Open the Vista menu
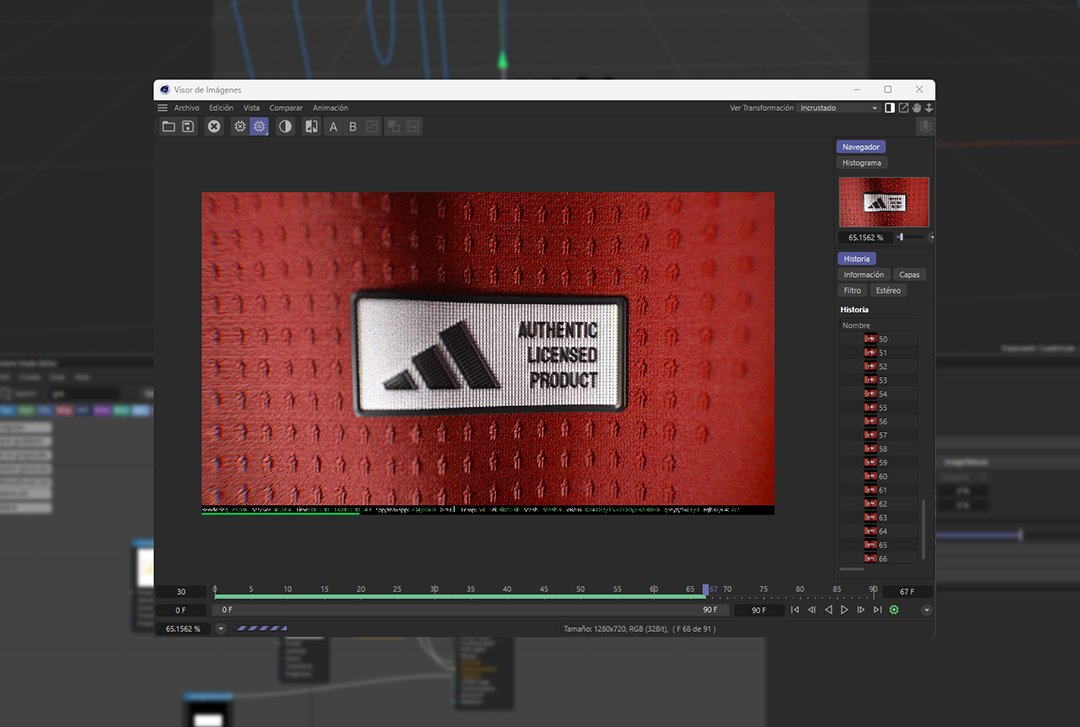Screen dimensions: 1080x727 pyautogui.click(x=251, y=107)
